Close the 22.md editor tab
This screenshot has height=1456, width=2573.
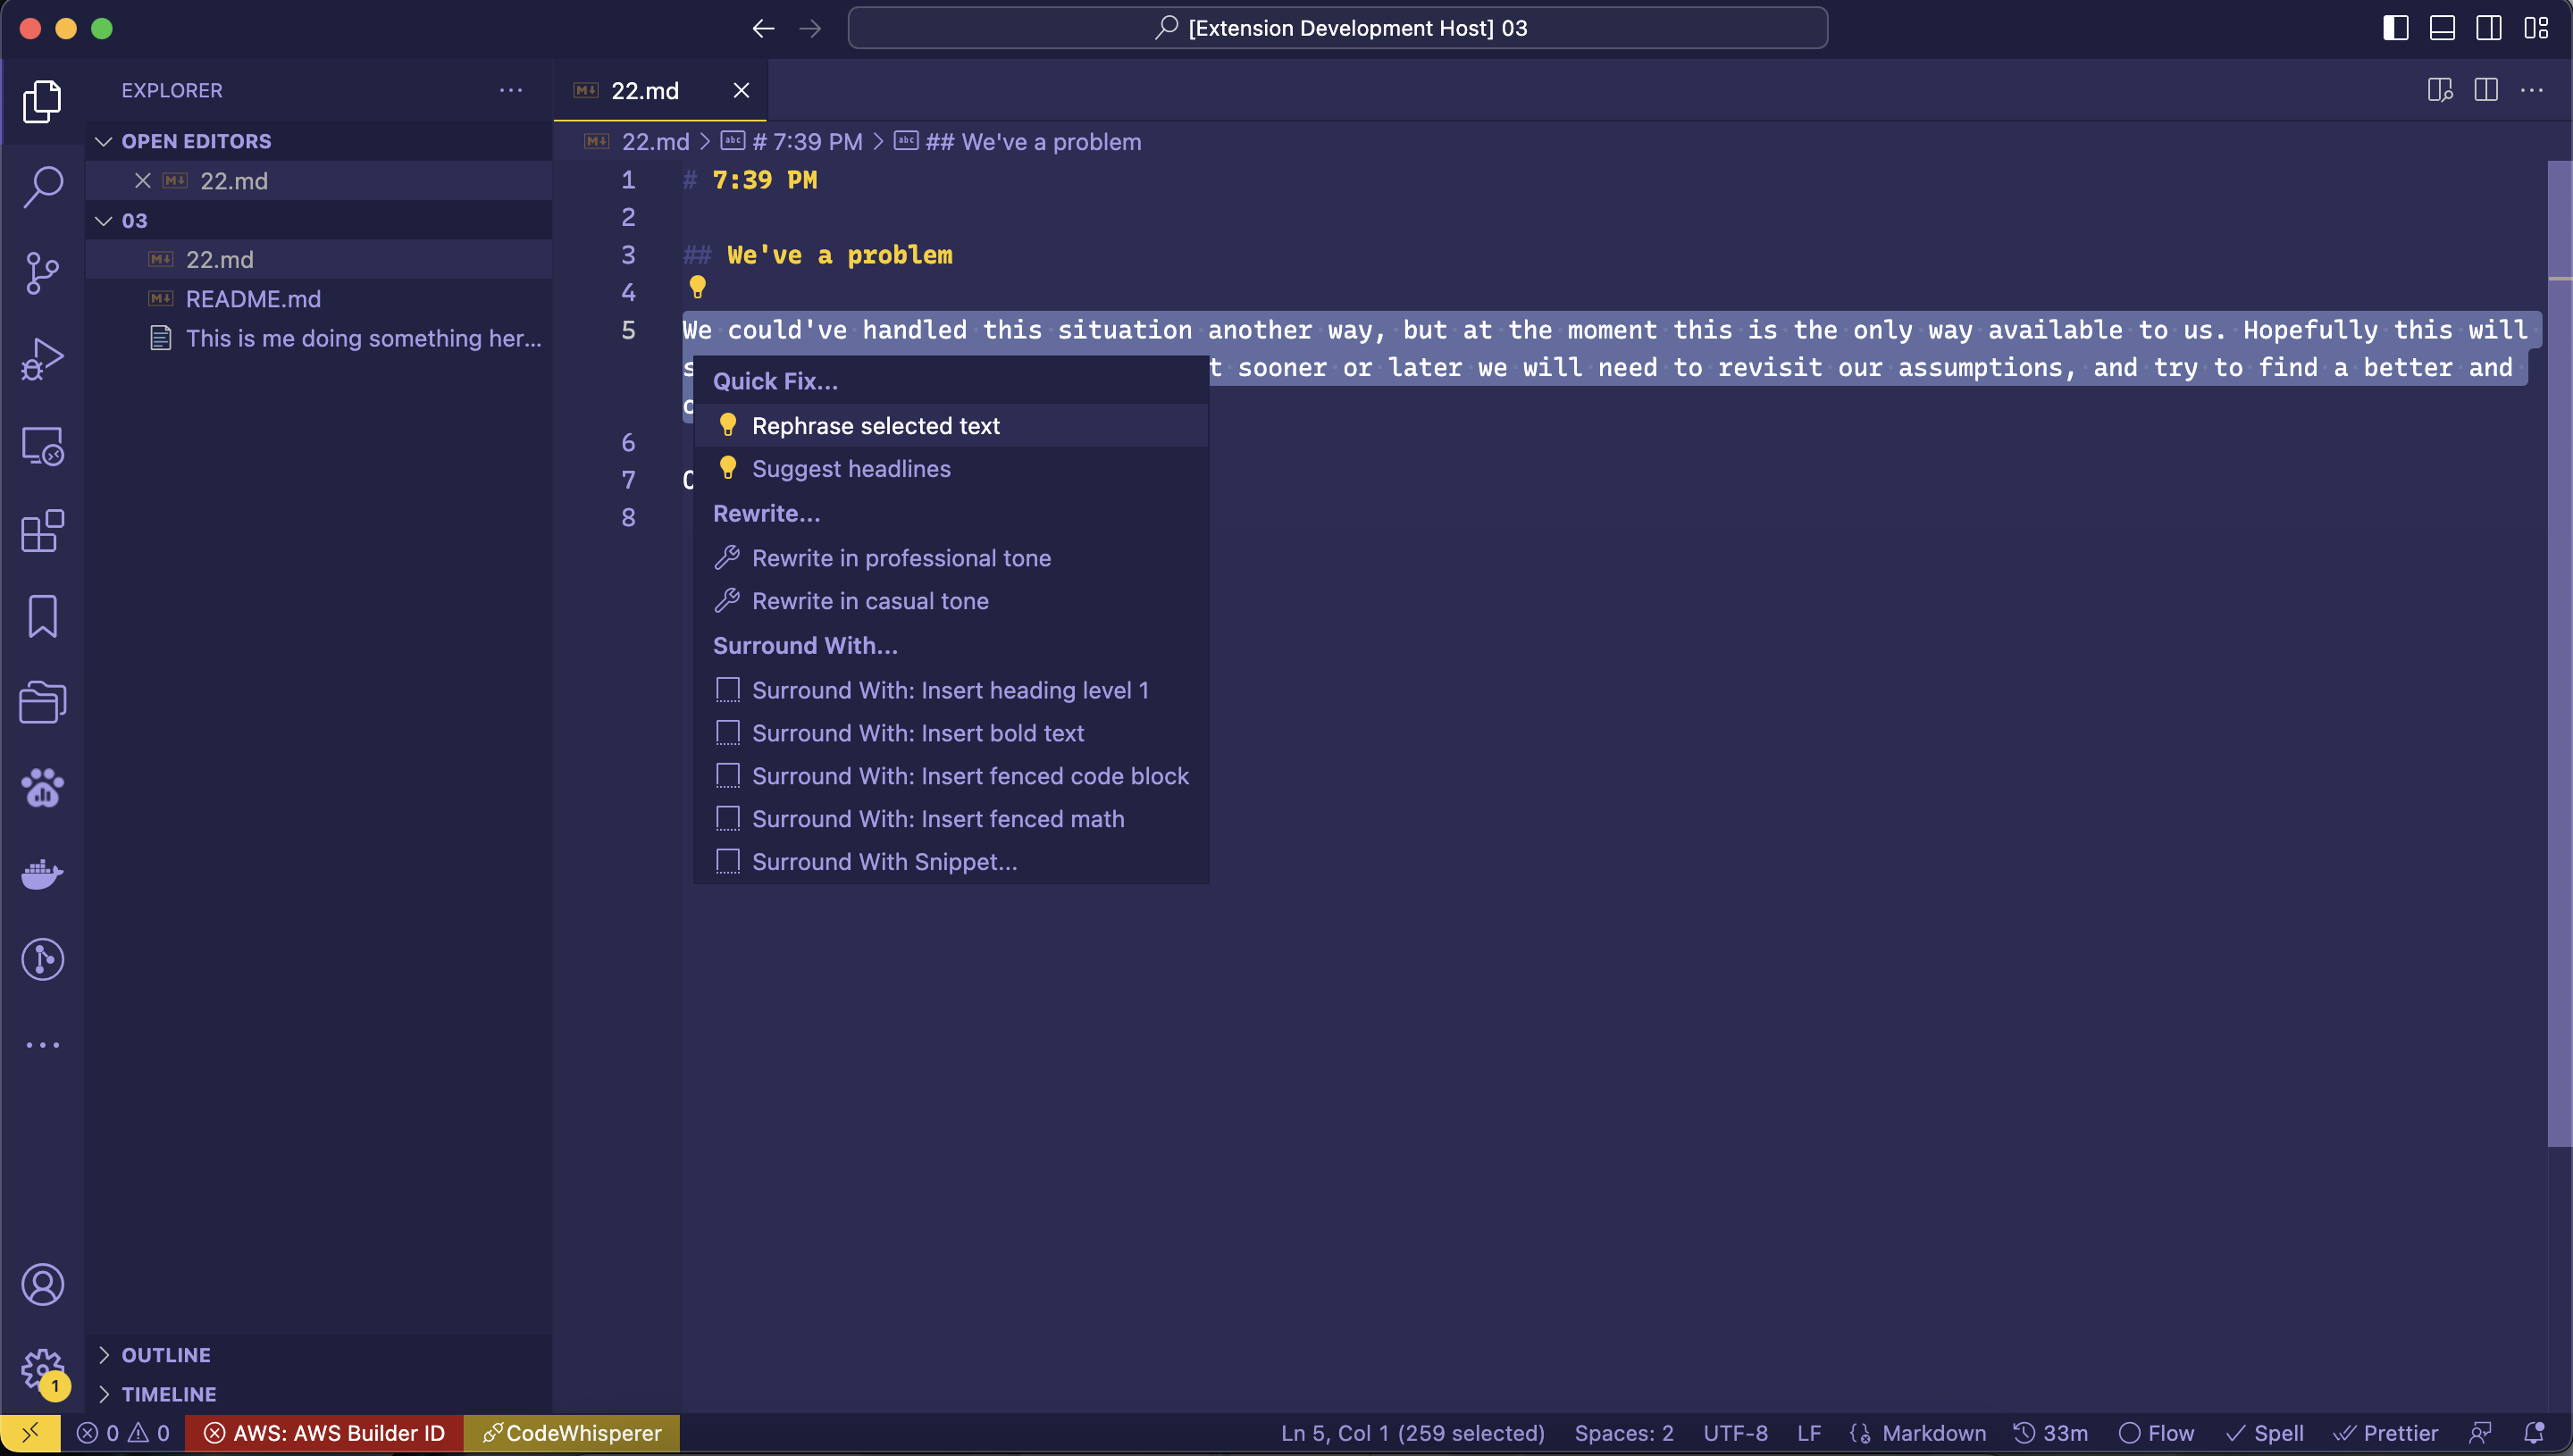point(741,90)
